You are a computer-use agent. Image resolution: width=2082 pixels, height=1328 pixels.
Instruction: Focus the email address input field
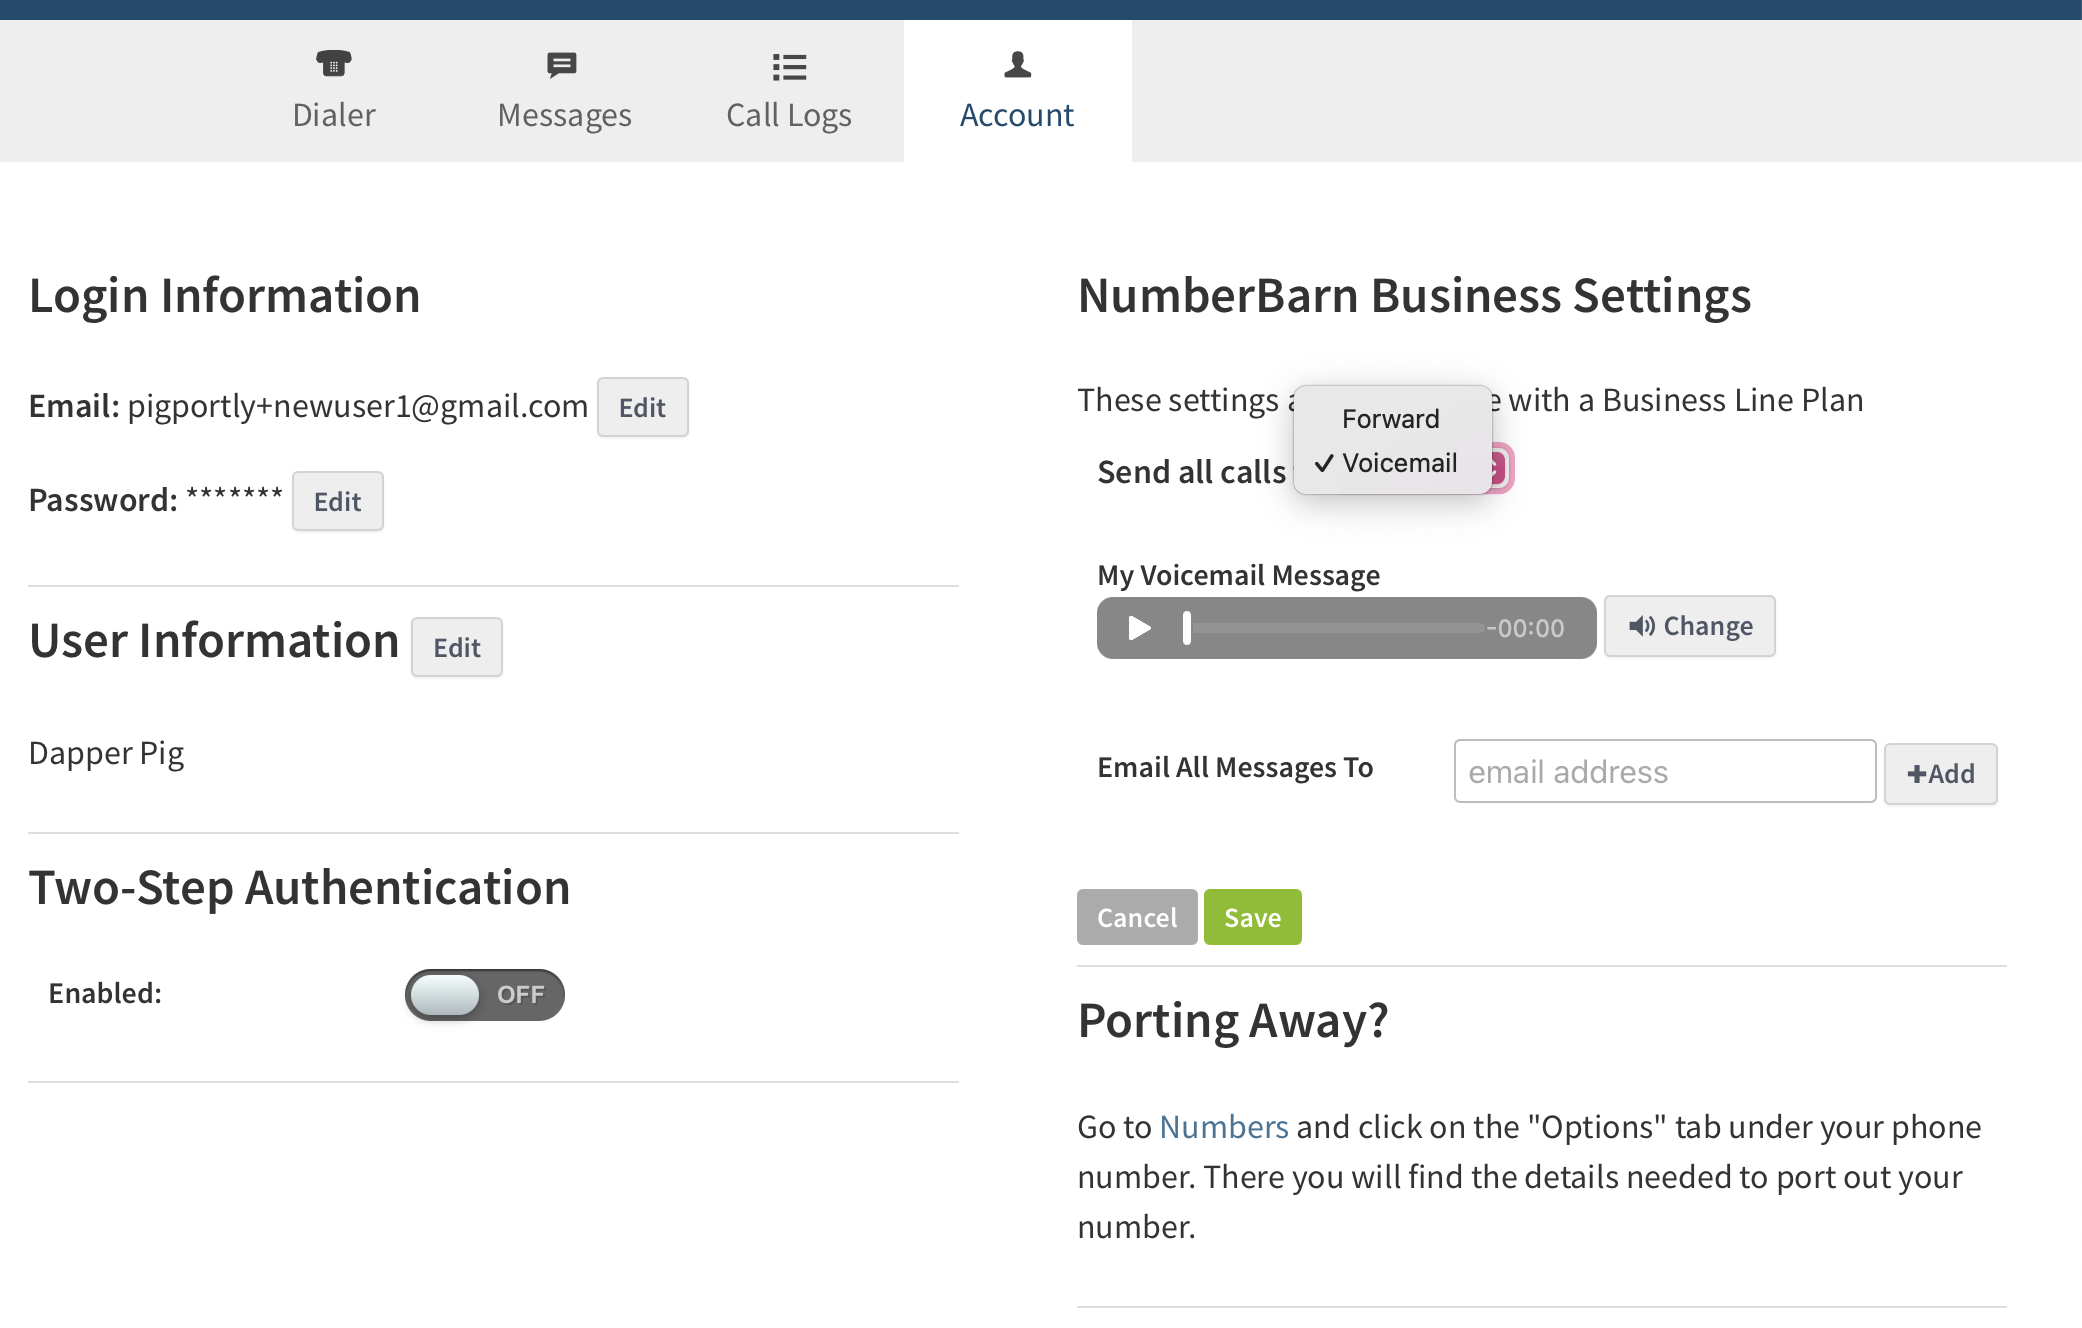point(1664,771)
